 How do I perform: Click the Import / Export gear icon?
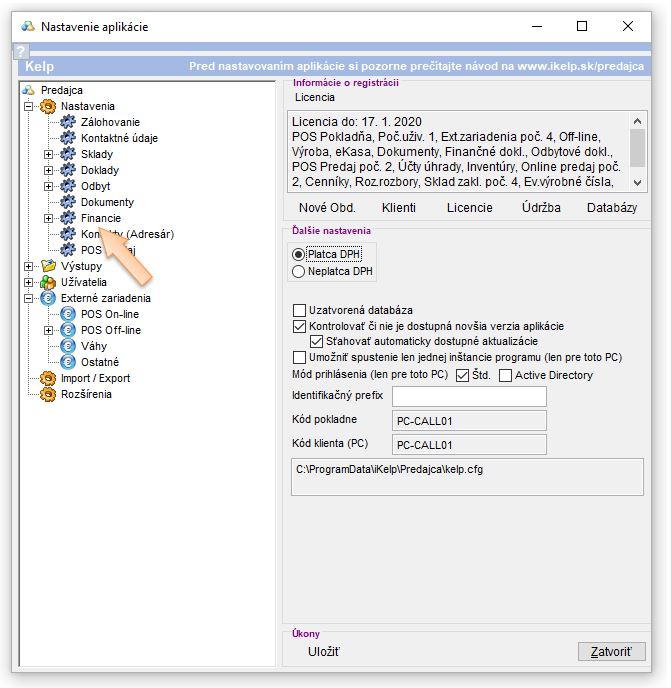point(47,378)
